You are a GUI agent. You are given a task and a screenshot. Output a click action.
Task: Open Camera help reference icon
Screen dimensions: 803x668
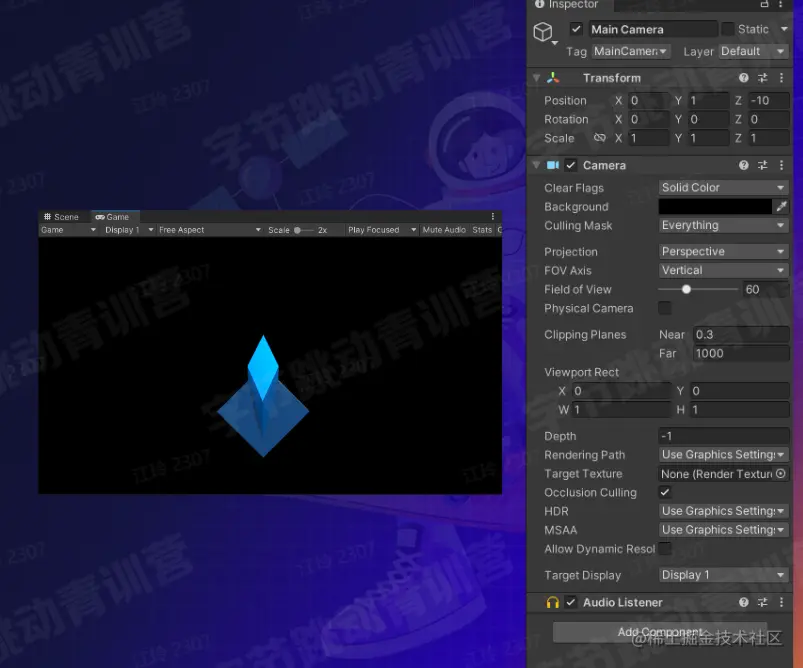click(x=744, y=165)
